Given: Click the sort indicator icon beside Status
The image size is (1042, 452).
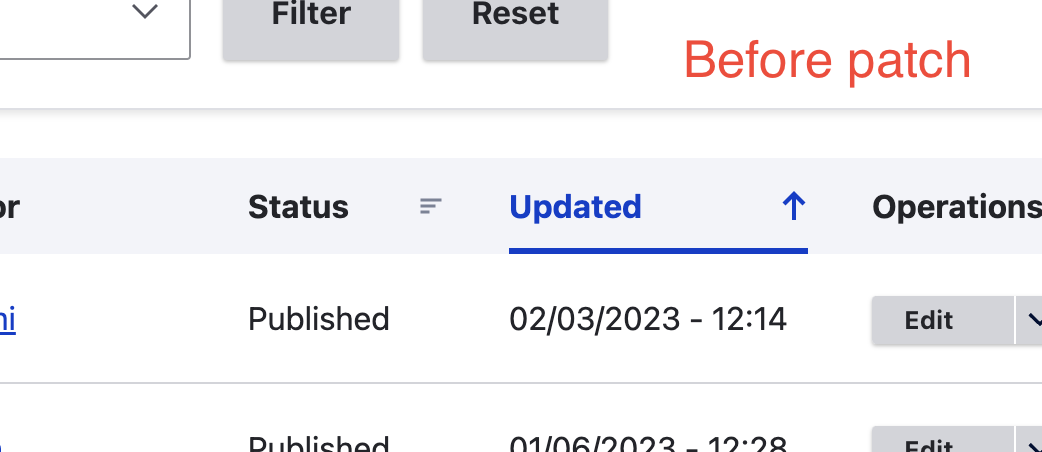Looking at the screenshot, I should coord(431,207).
